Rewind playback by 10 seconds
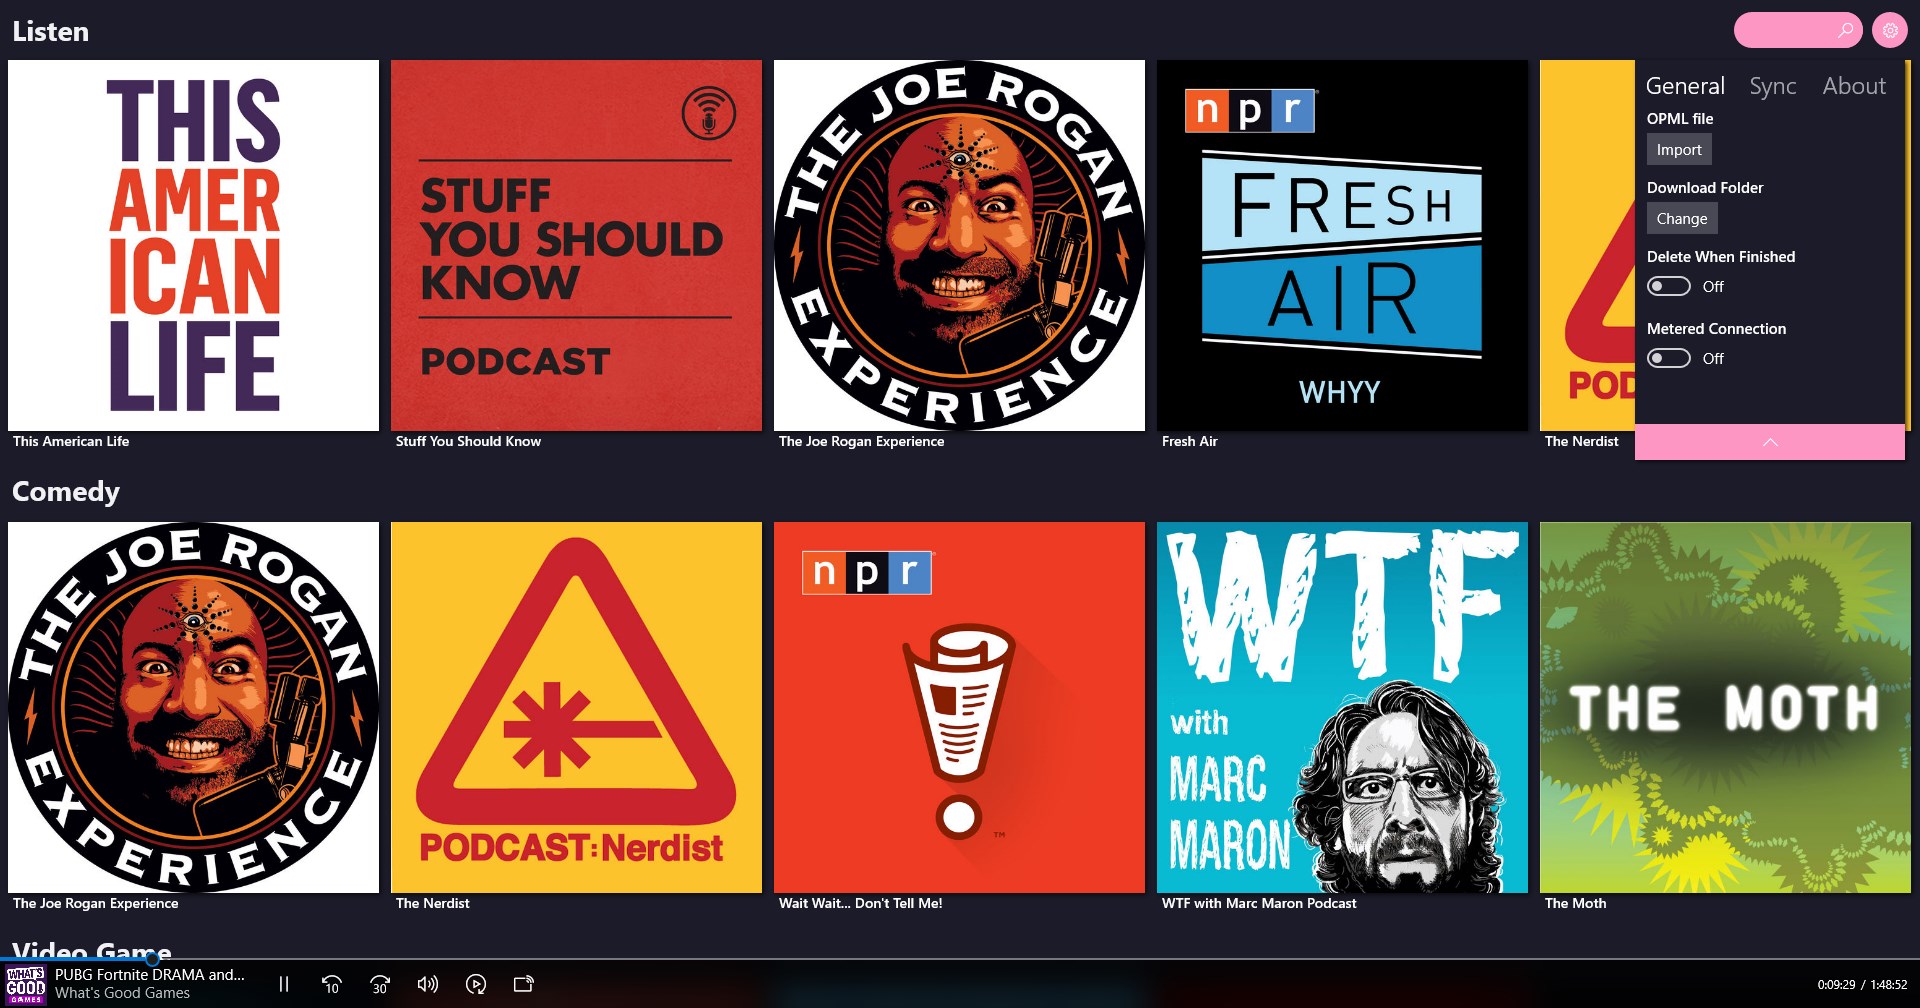Screen dimensions: 1920x1008 tap(332, 984)
